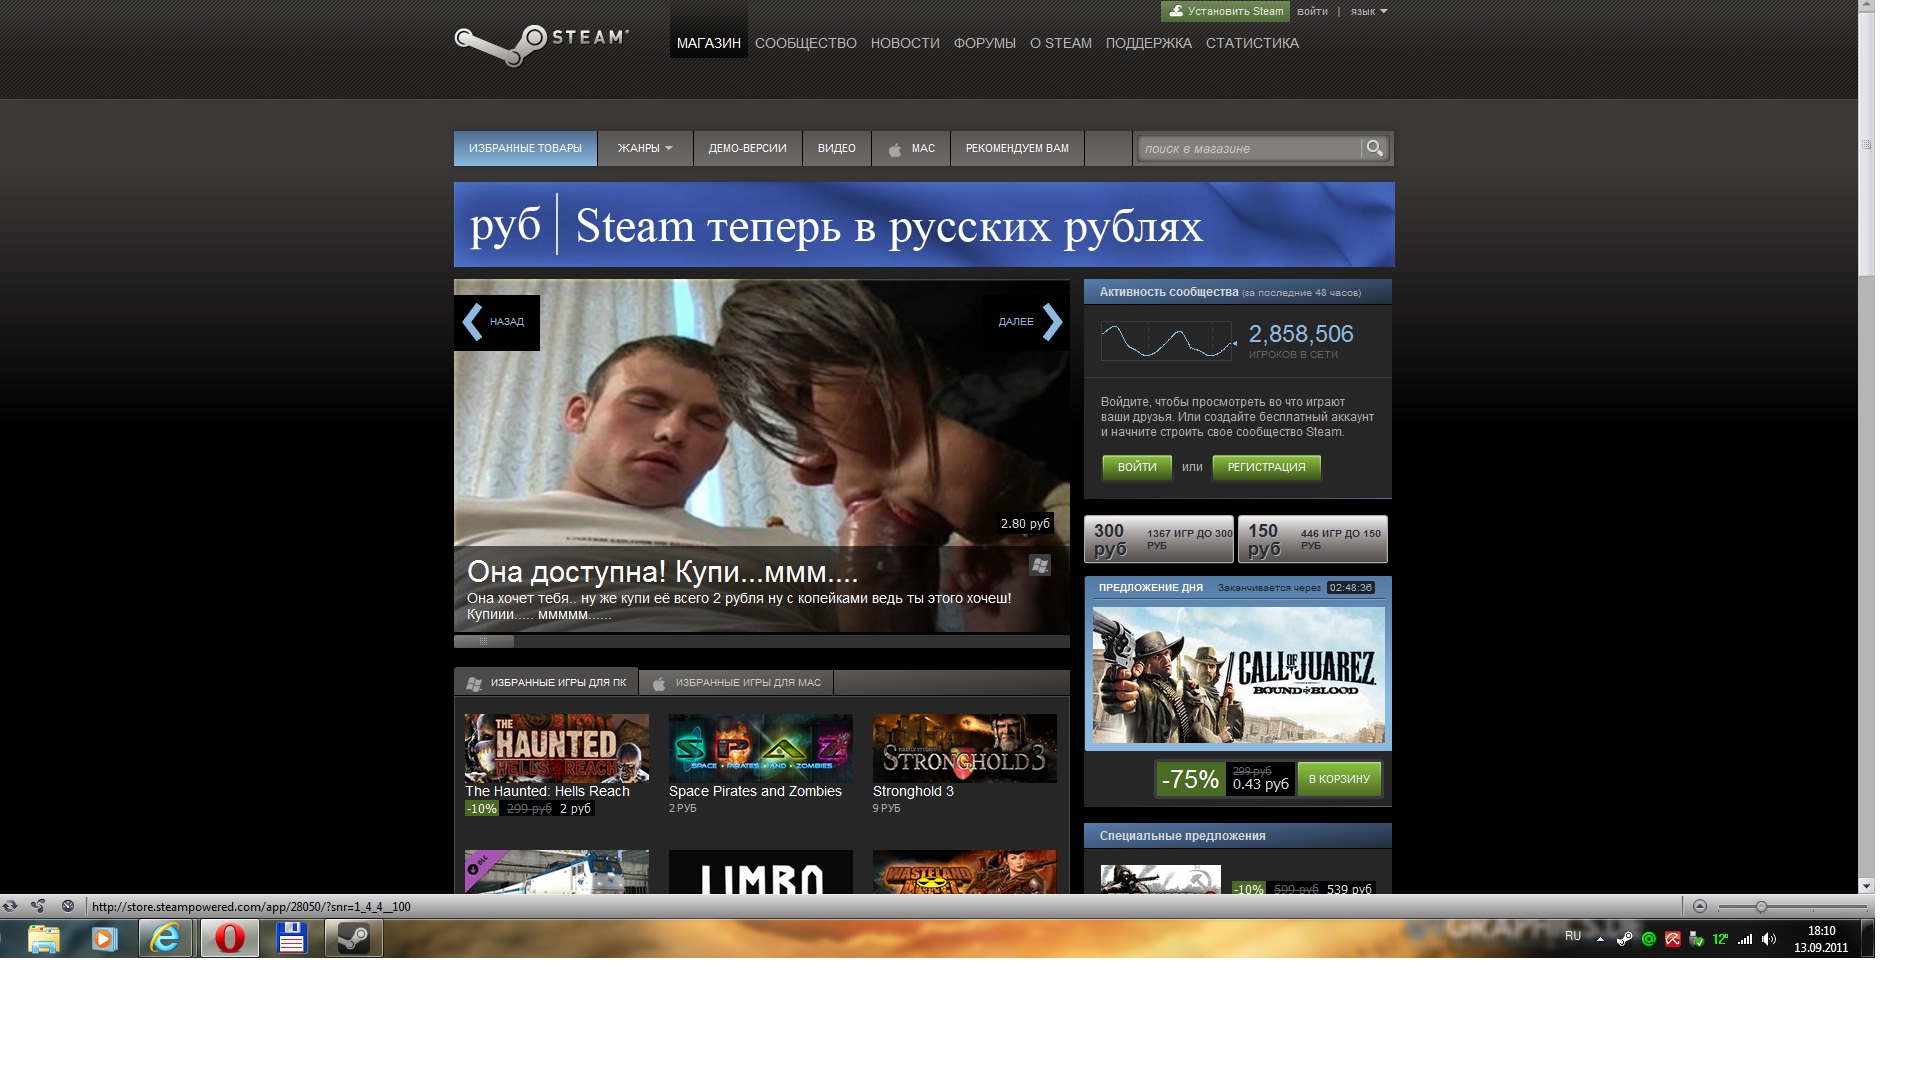The height and width of the screenshot is (1080, 1920).
Task: Expand the ЖАНРЫ dropdown menu
Action: (644, 148)
